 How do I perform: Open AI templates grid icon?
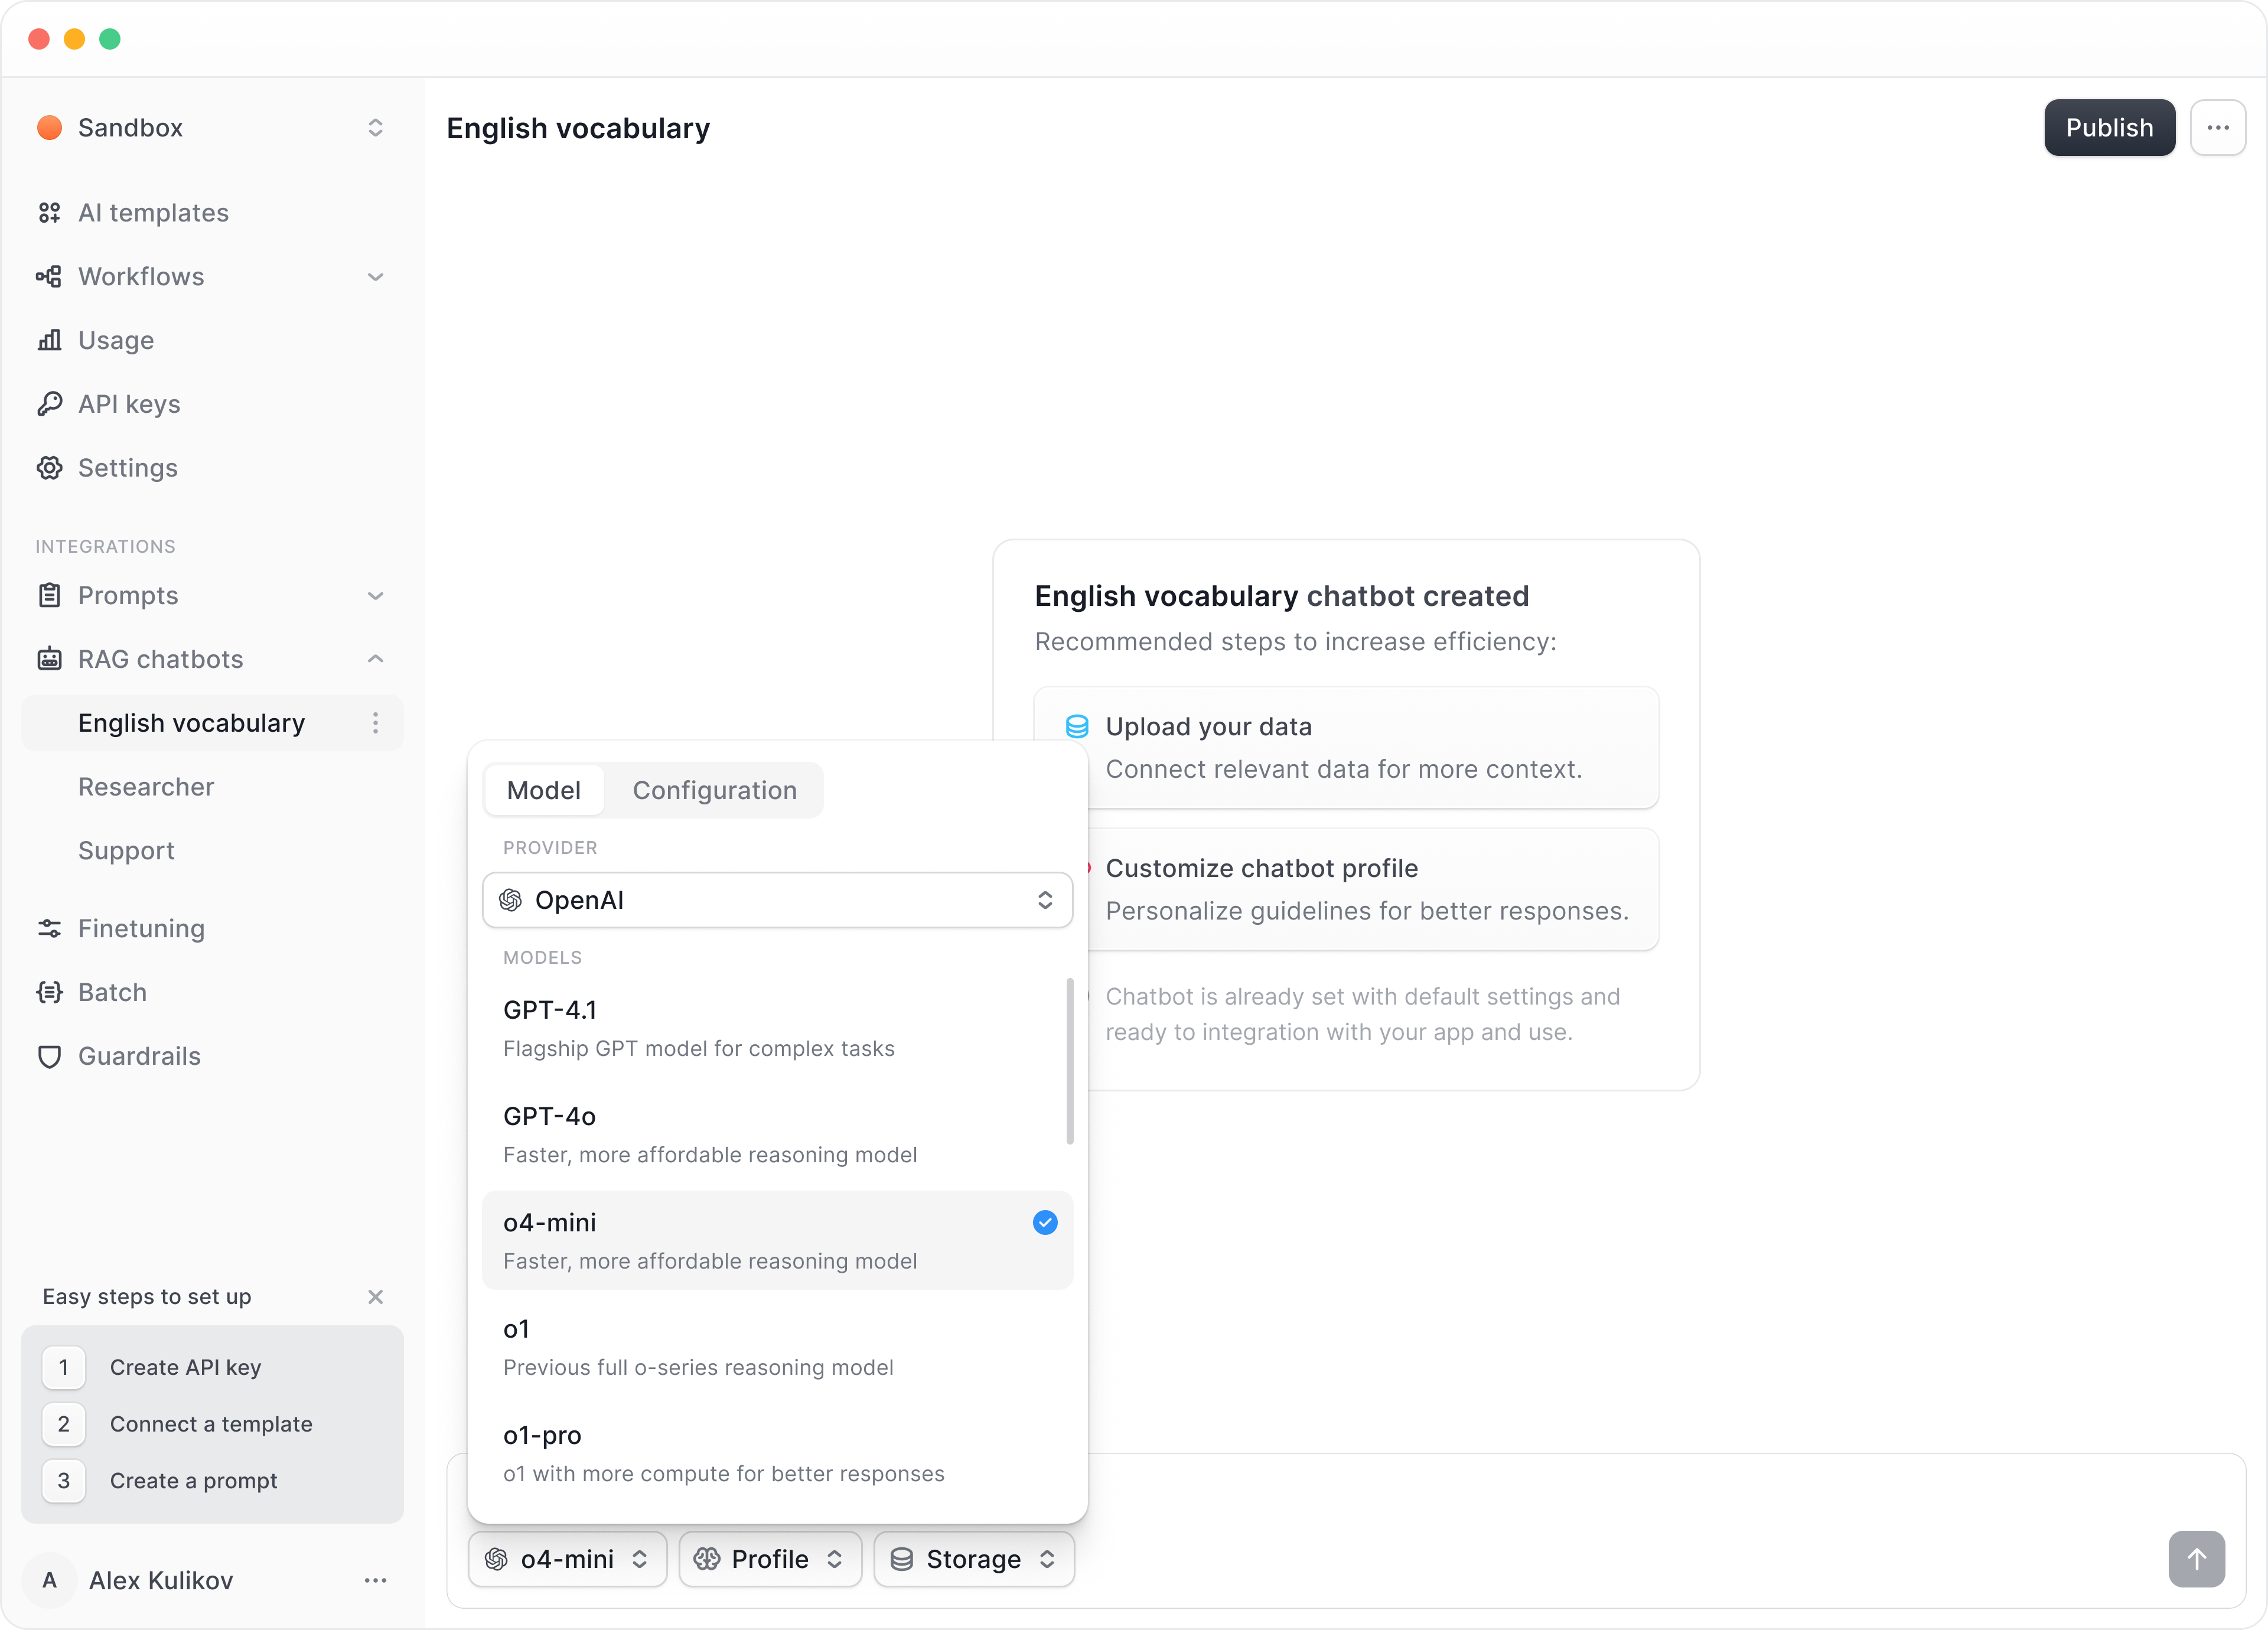(x=49, y=213)
